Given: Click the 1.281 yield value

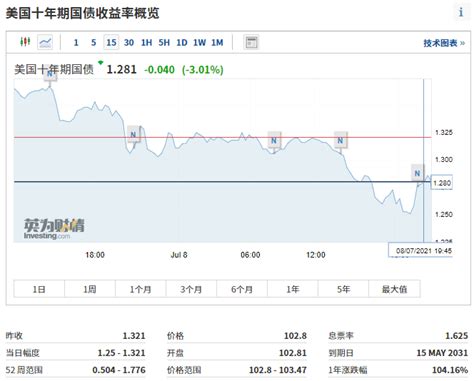Looking at the screenshot, I should 121,70.
